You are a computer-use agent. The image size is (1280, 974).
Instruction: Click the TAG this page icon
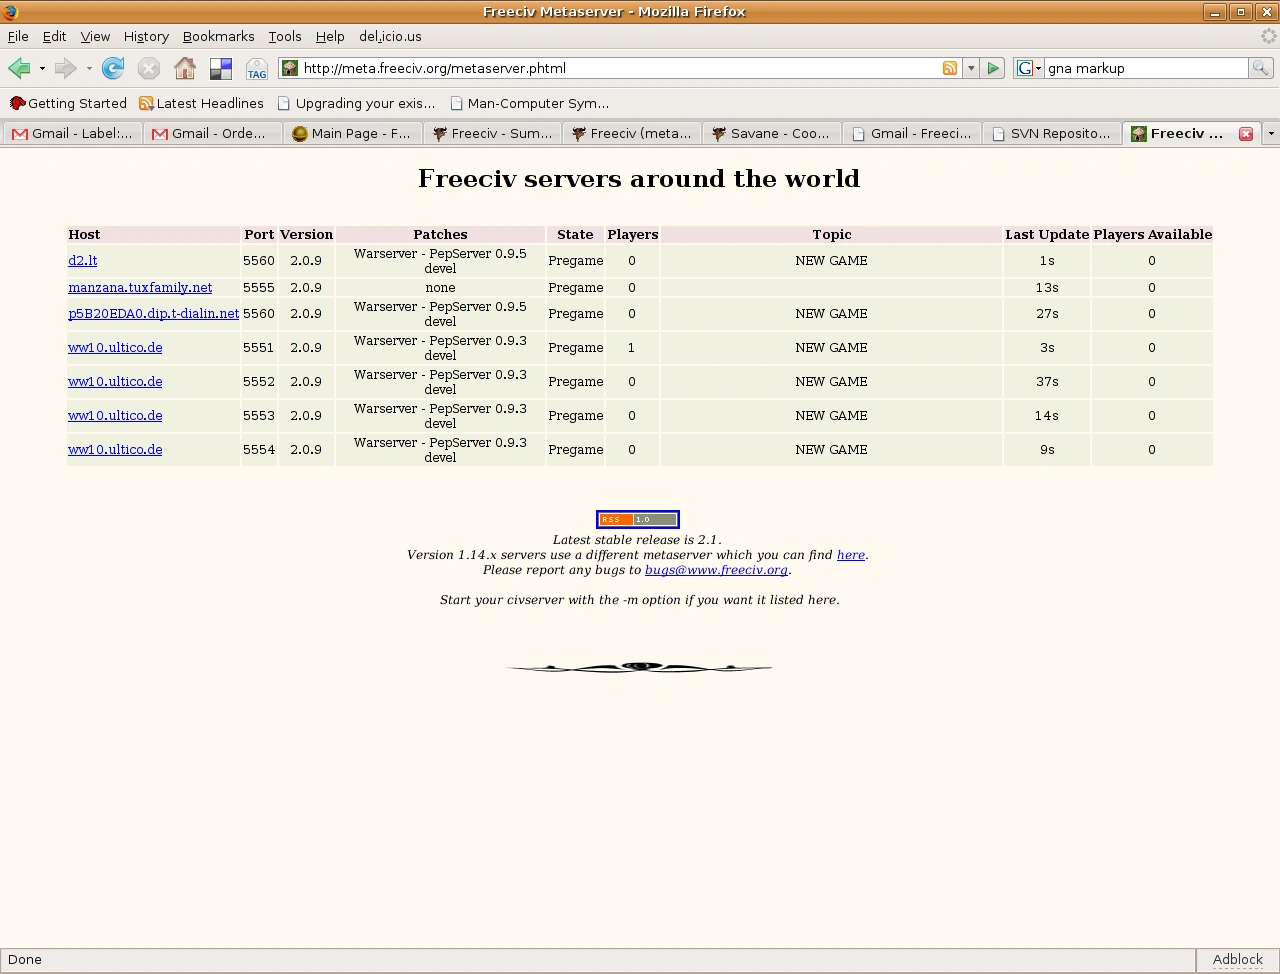pyautogui.click(x=257, y=68)
